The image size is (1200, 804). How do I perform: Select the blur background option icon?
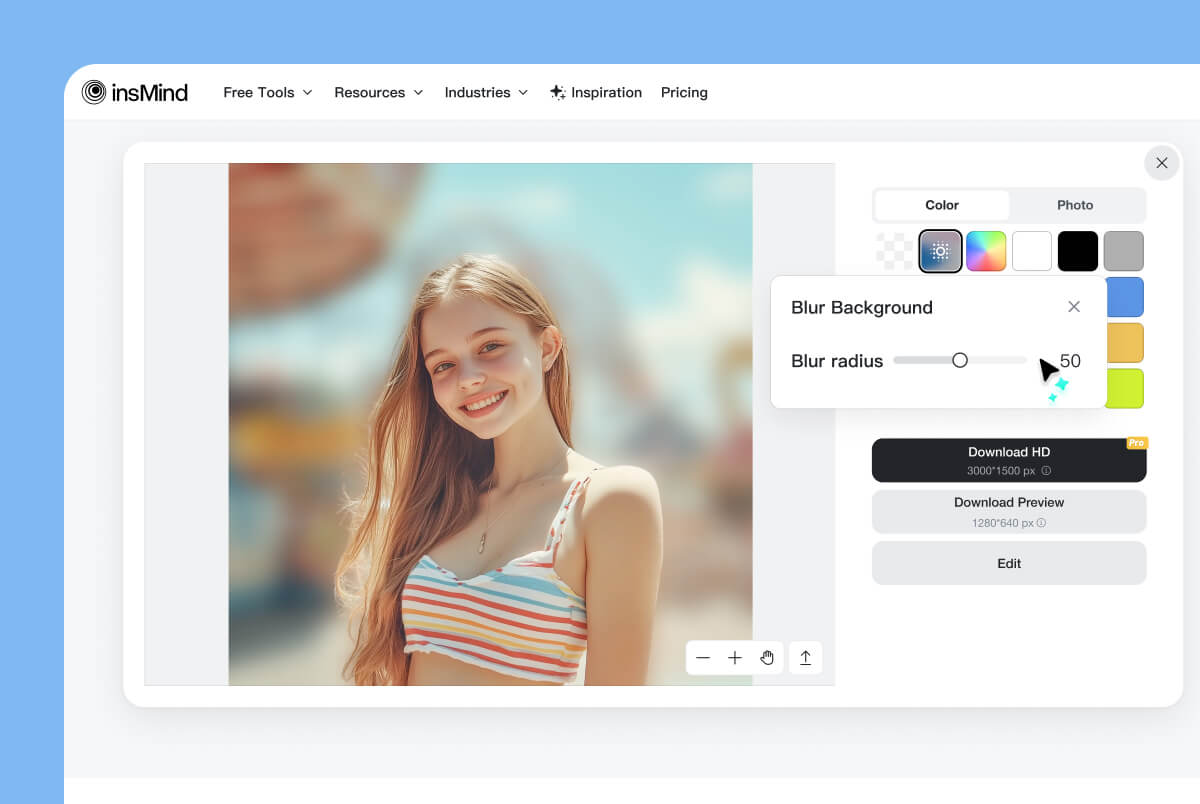pos(940,251)
